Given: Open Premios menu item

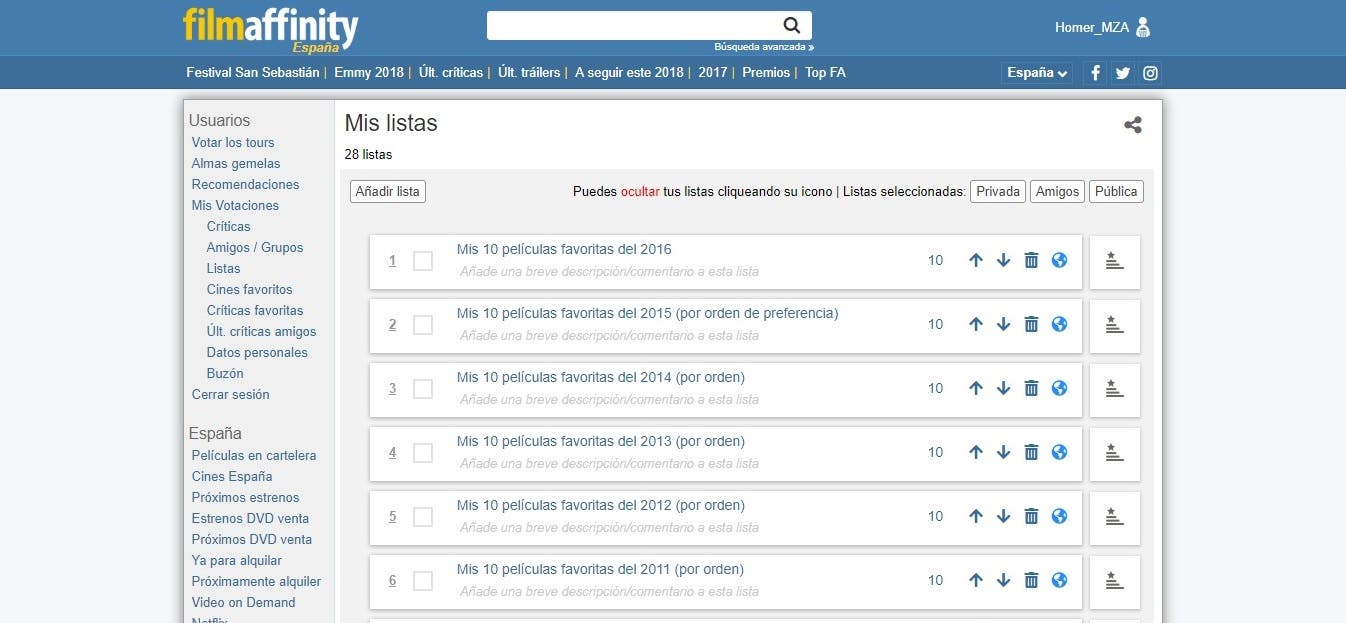Looking at the screenshot, I should (766, 73).
